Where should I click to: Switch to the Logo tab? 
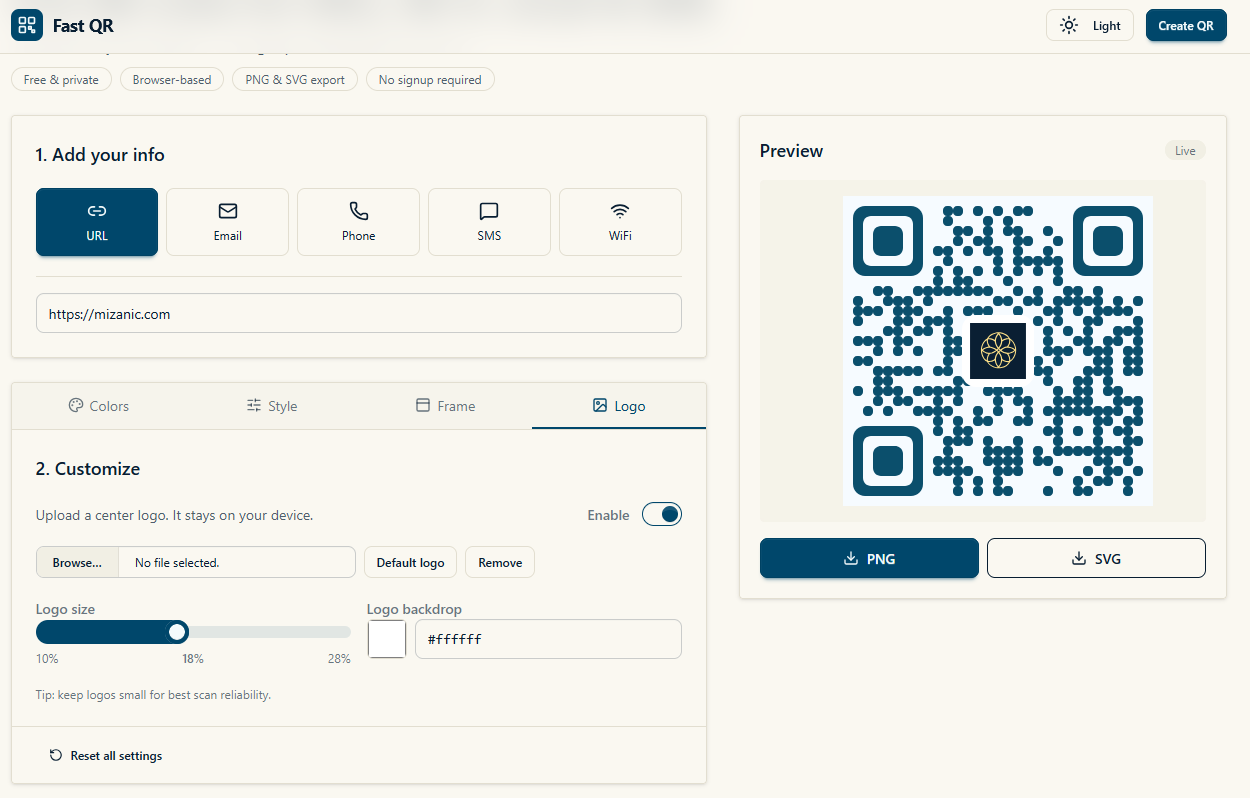click(x=619, y=406)
